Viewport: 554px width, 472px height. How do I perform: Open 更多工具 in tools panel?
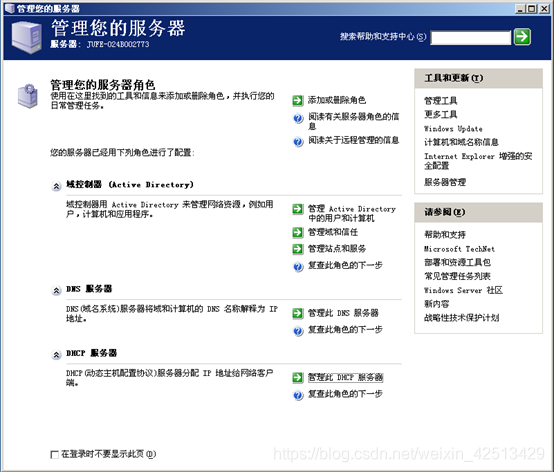click(441, 114)
